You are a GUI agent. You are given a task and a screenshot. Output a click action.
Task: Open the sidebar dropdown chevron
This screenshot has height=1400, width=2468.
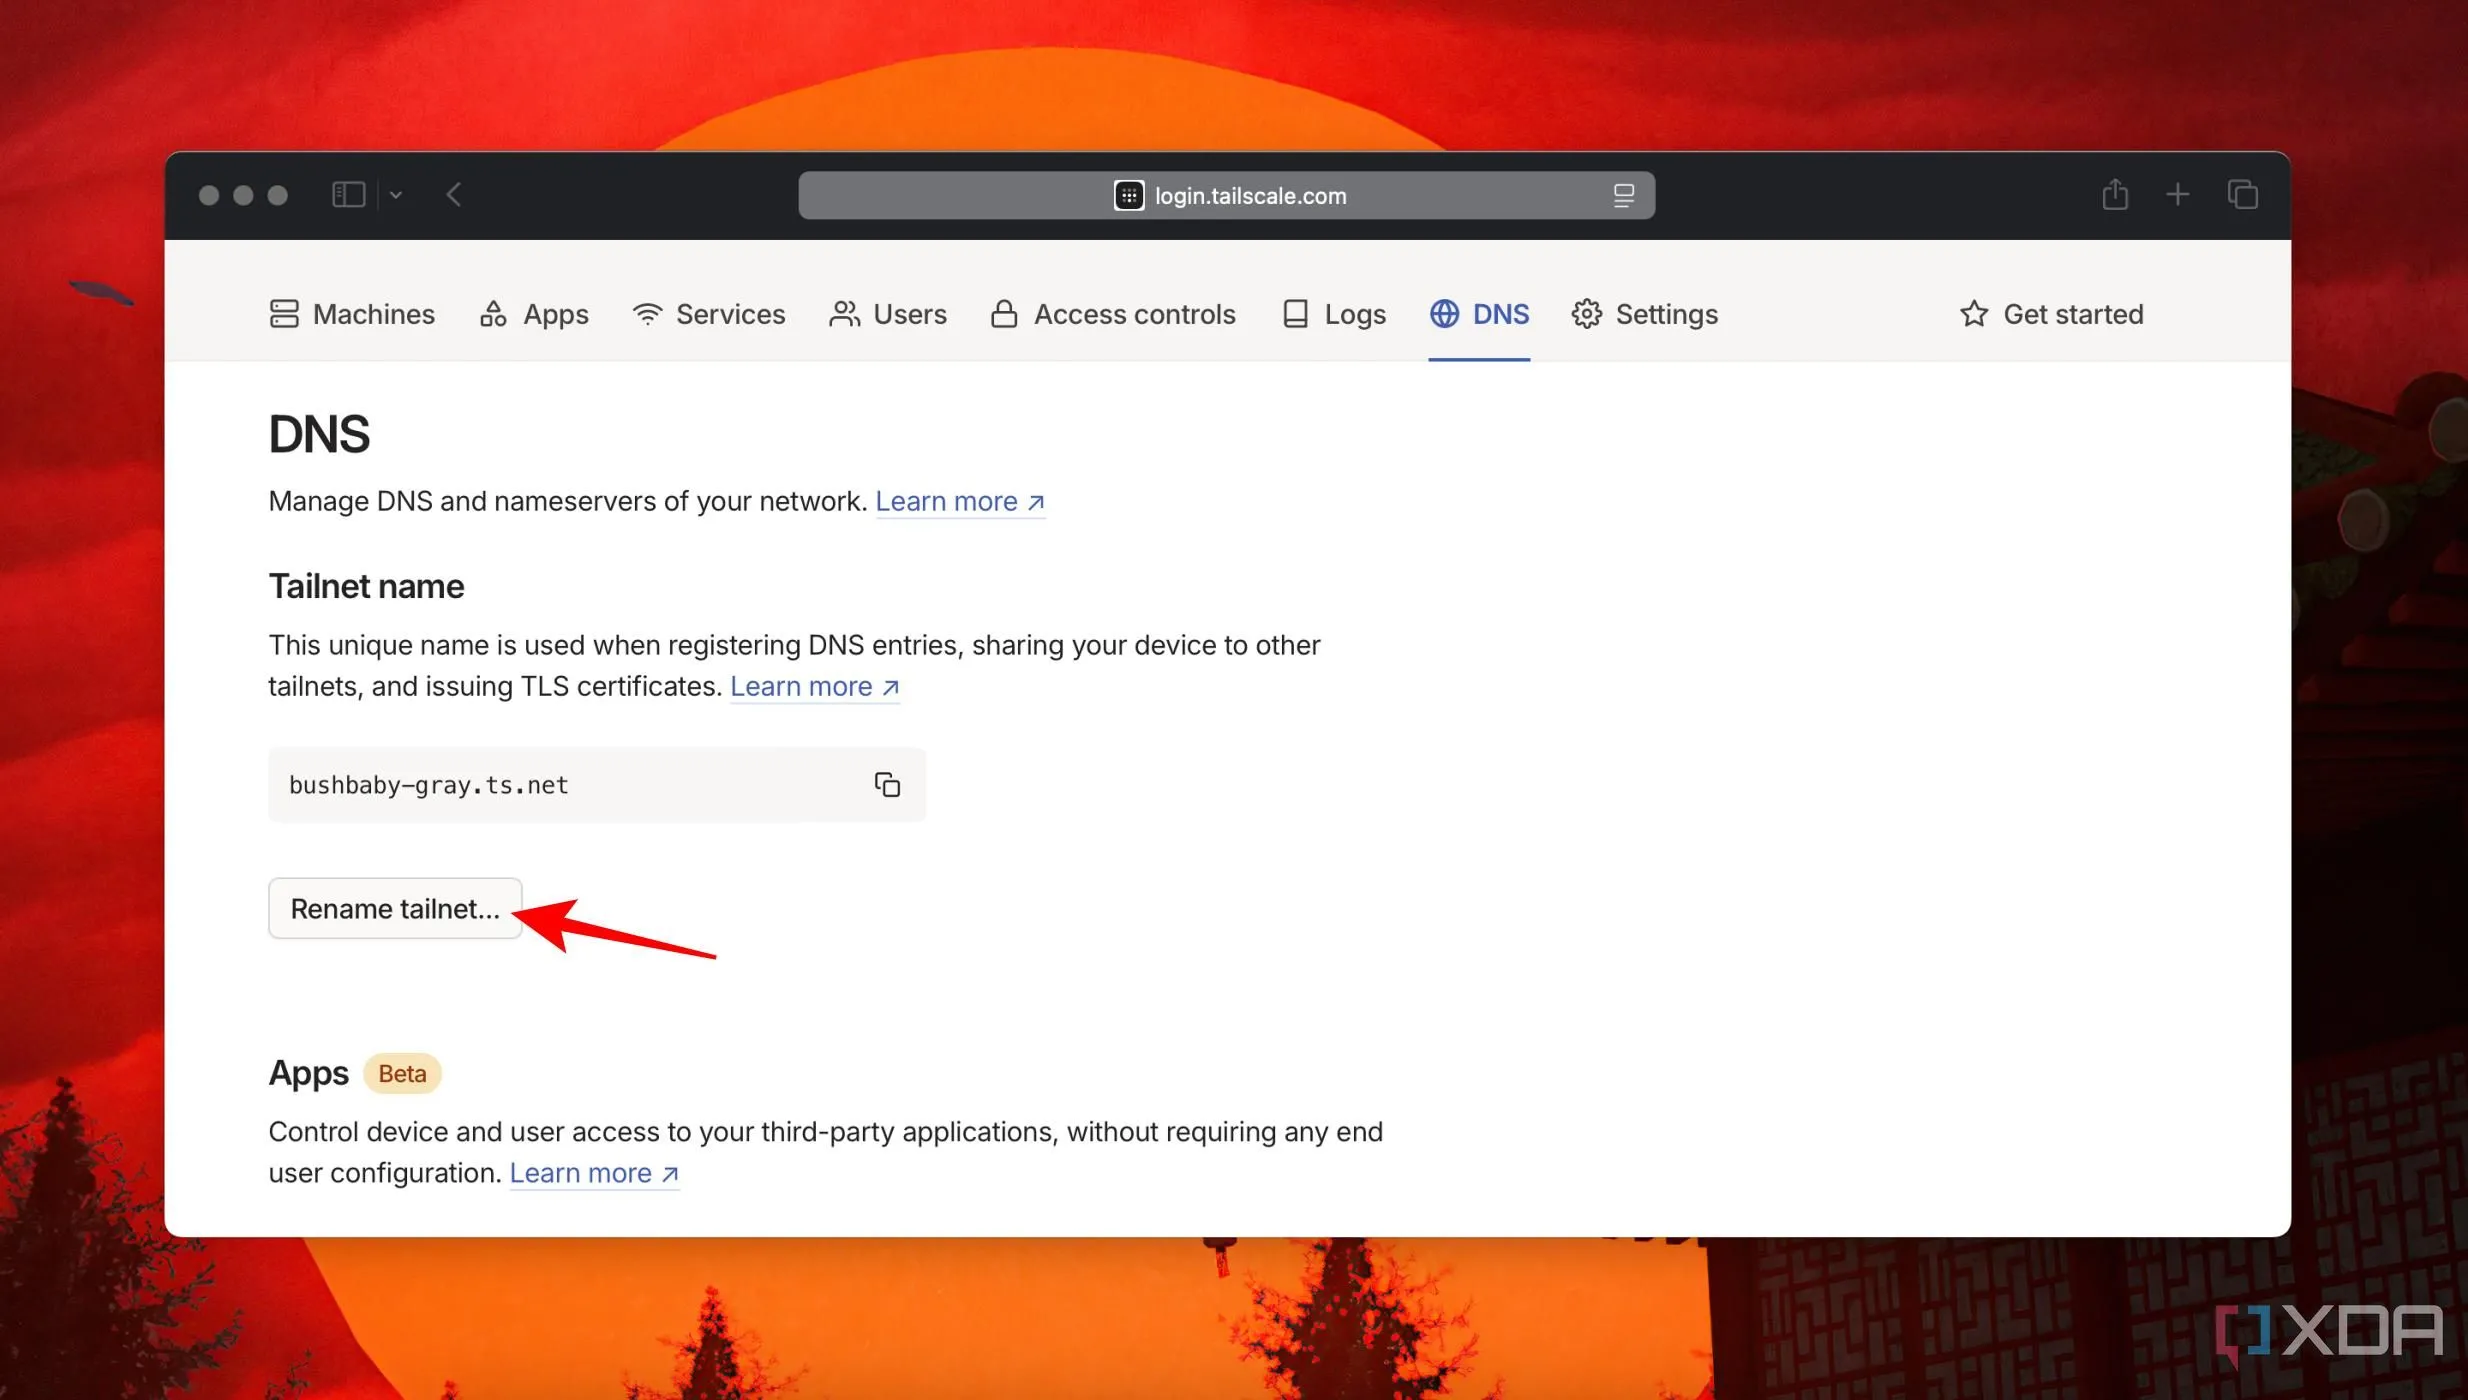click(396, 195)
